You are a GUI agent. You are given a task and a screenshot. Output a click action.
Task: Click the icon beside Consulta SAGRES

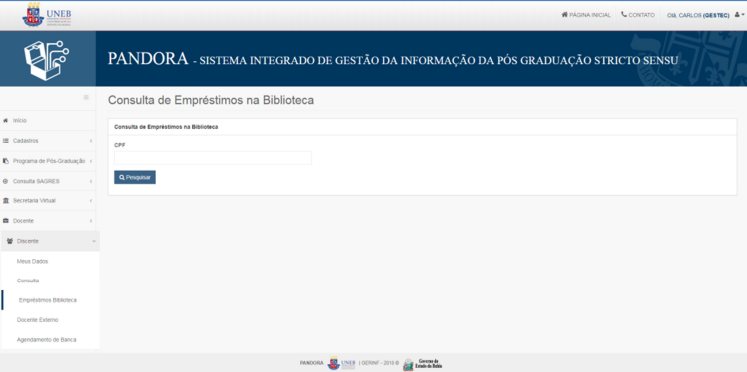coord(6,181)
